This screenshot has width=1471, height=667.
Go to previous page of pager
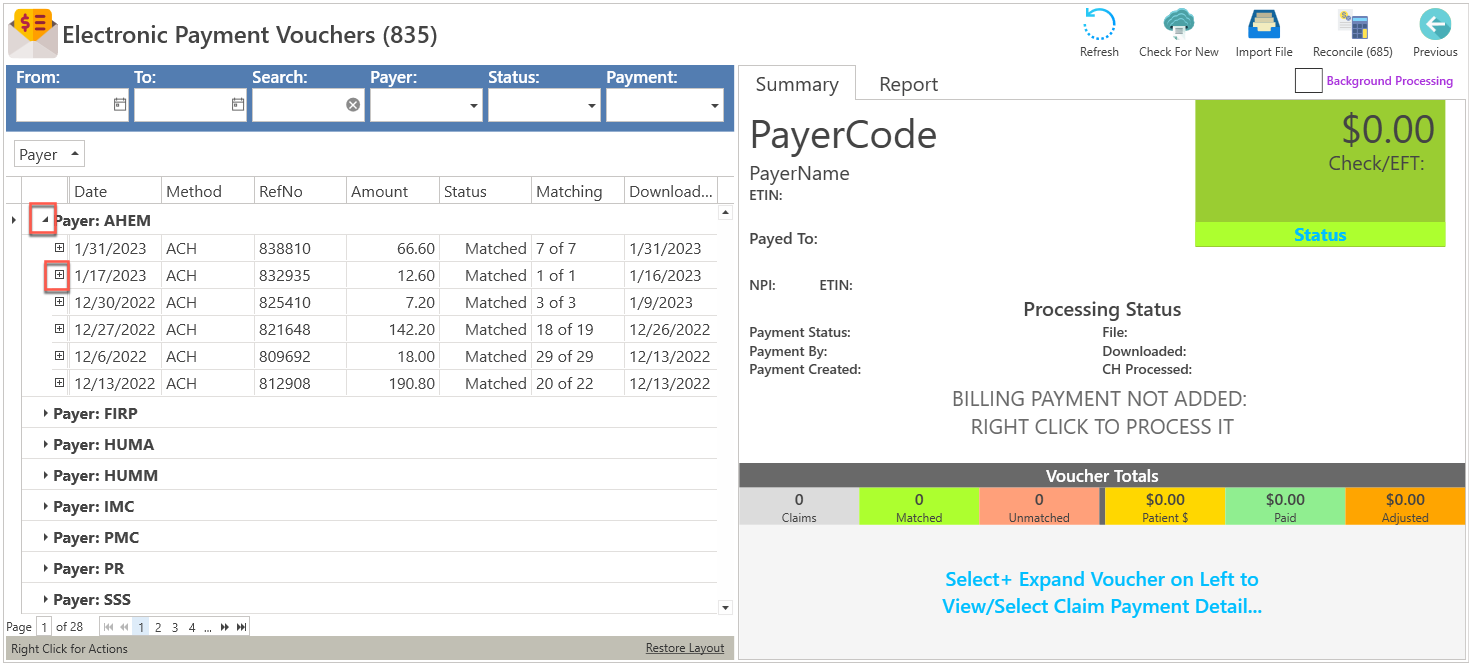click(125, 627)
